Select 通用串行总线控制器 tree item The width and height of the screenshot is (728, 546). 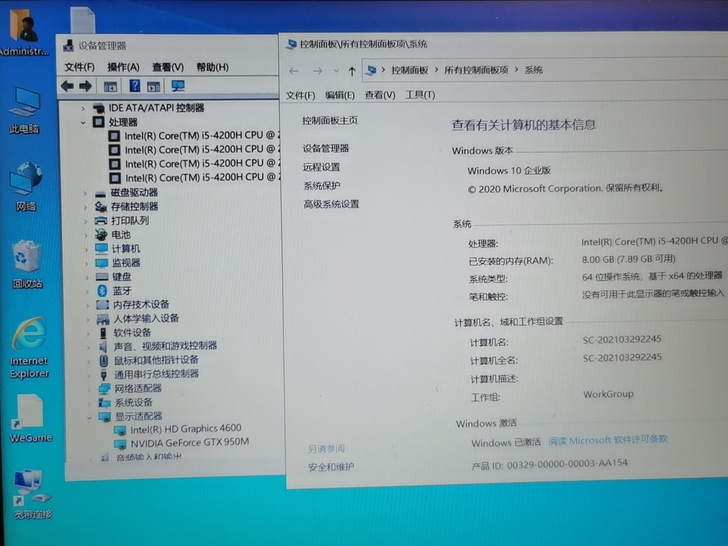tap(156, 374)
